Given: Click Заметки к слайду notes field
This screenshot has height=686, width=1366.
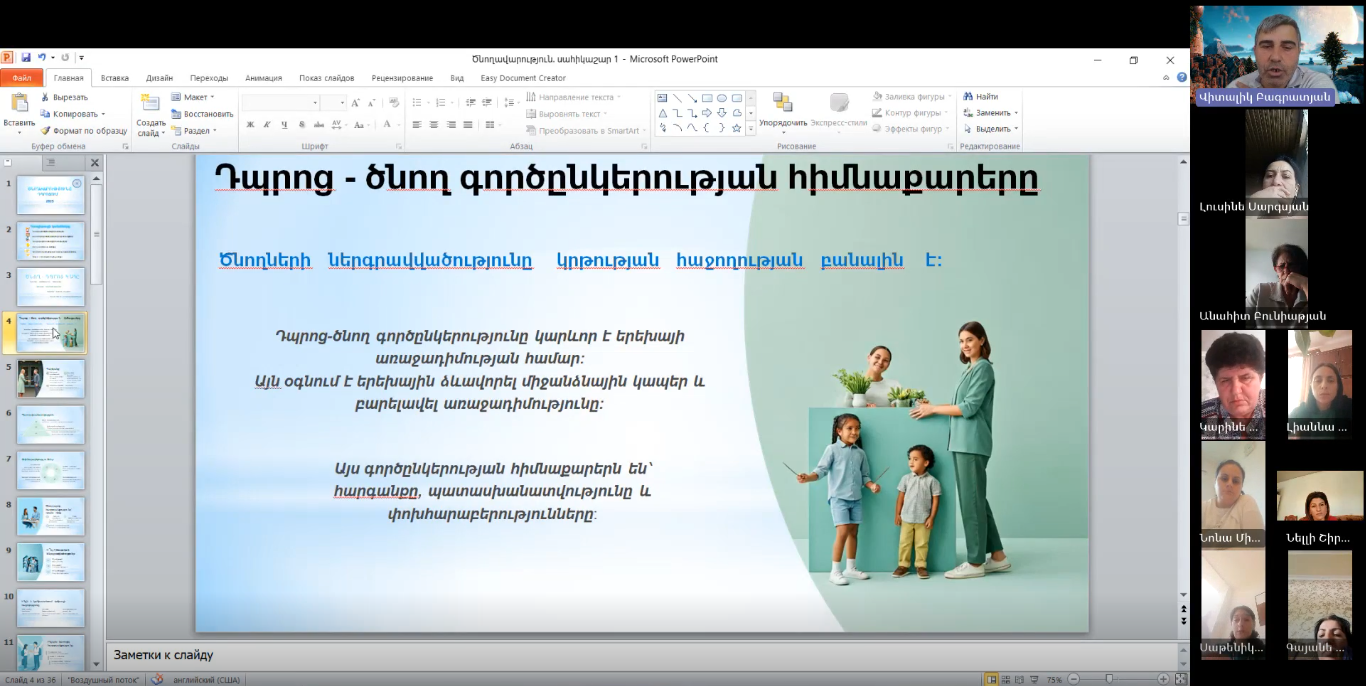Looking at the screenshot, I should 640,655.
